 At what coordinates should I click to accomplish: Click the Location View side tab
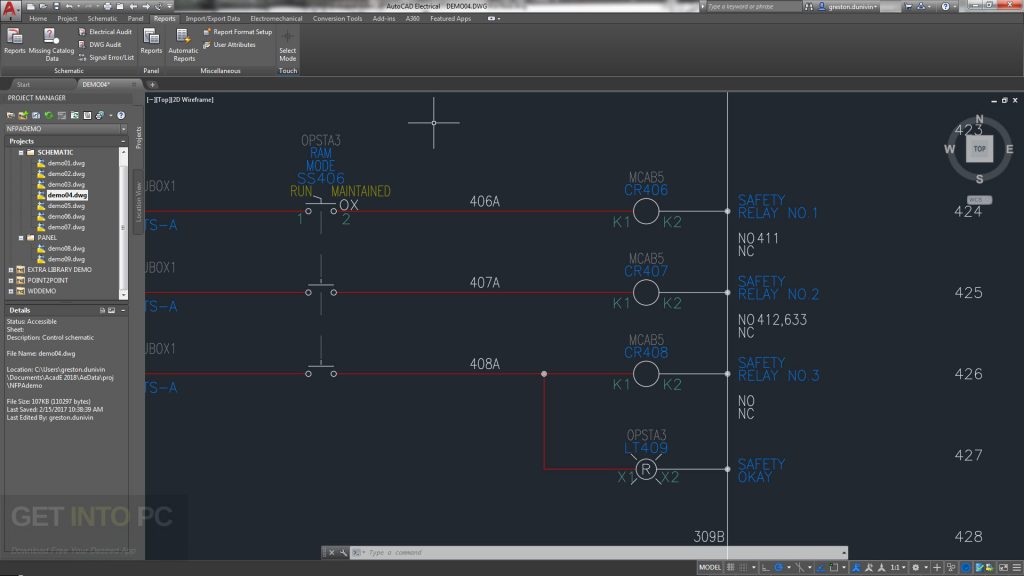coord(138,201)
